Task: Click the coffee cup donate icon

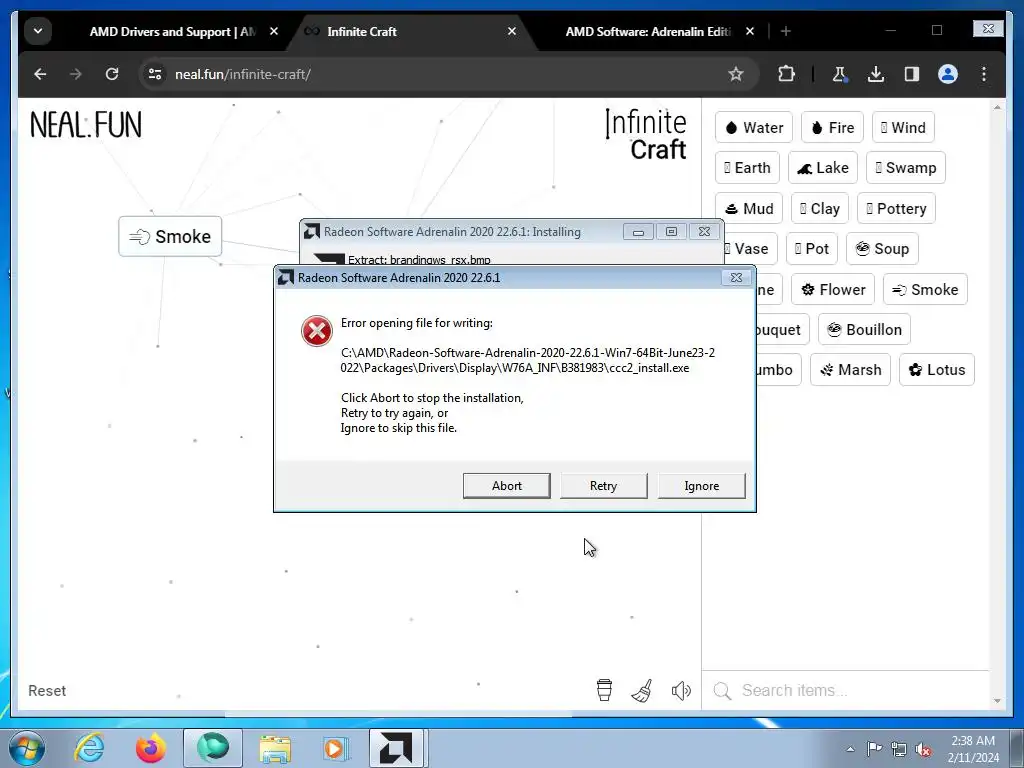Action: point(605,690)
